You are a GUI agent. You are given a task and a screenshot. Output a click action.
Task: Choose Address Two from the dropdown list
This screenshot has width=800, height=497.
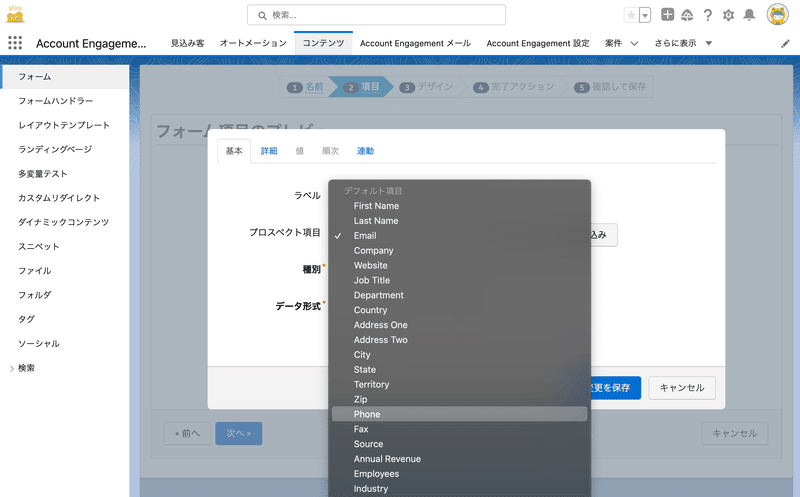[459, 339]
